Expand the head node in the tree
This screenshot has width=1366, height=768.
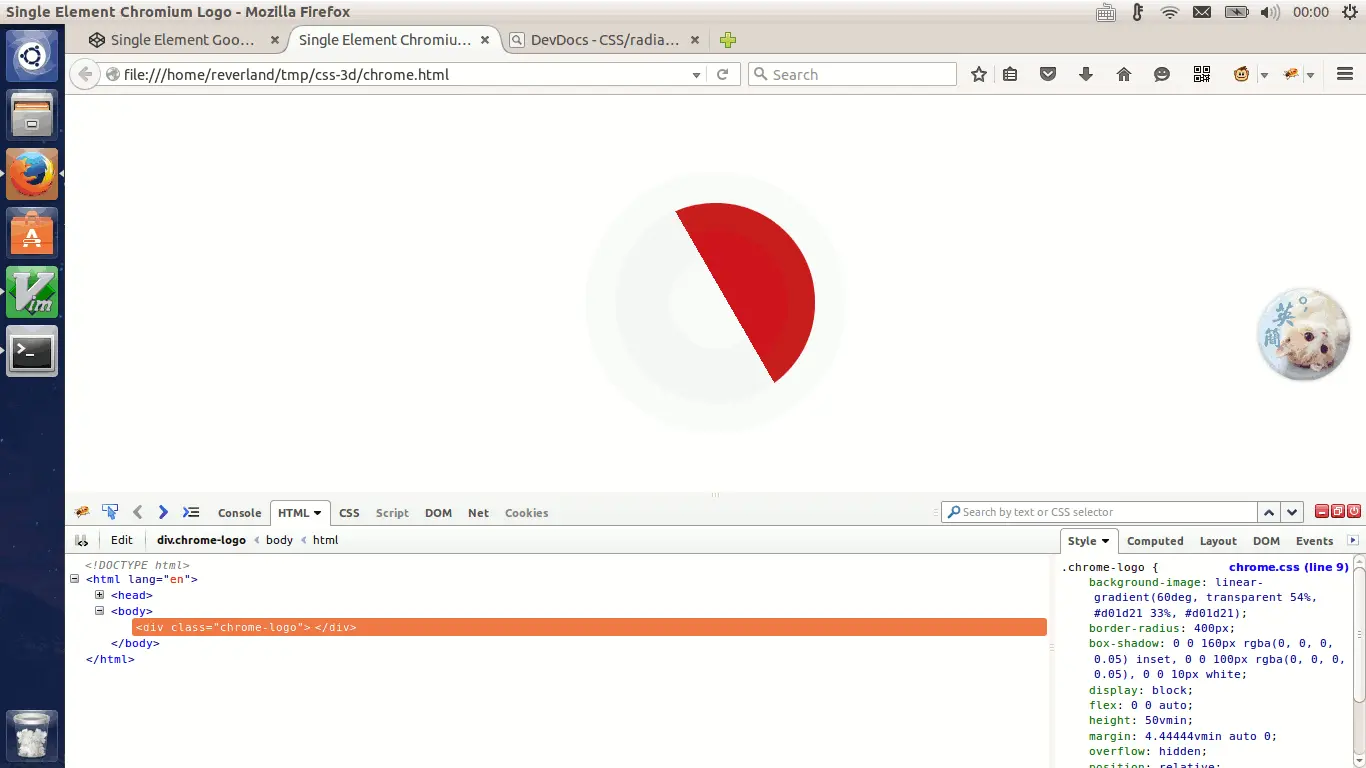pyautogui.click(x=99, y=595)
